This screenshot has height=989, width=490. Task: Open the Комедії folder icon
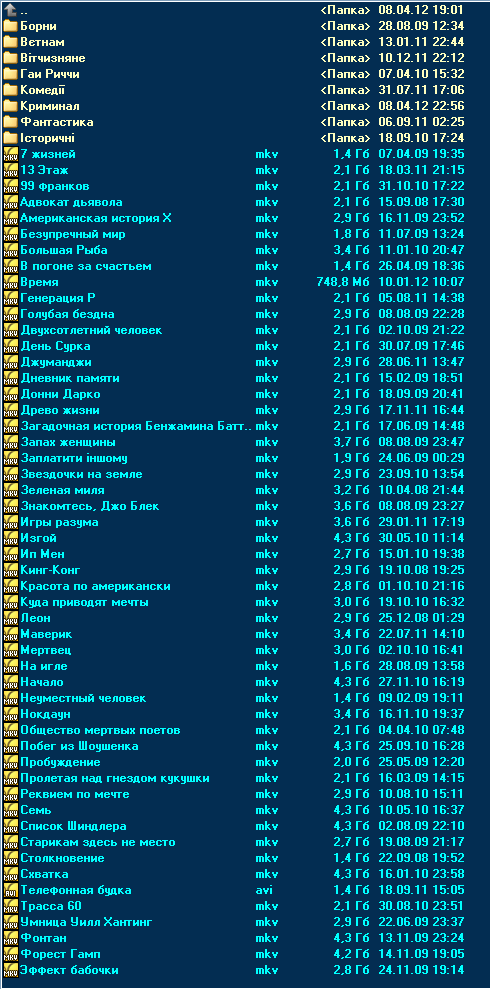[10, 90]
